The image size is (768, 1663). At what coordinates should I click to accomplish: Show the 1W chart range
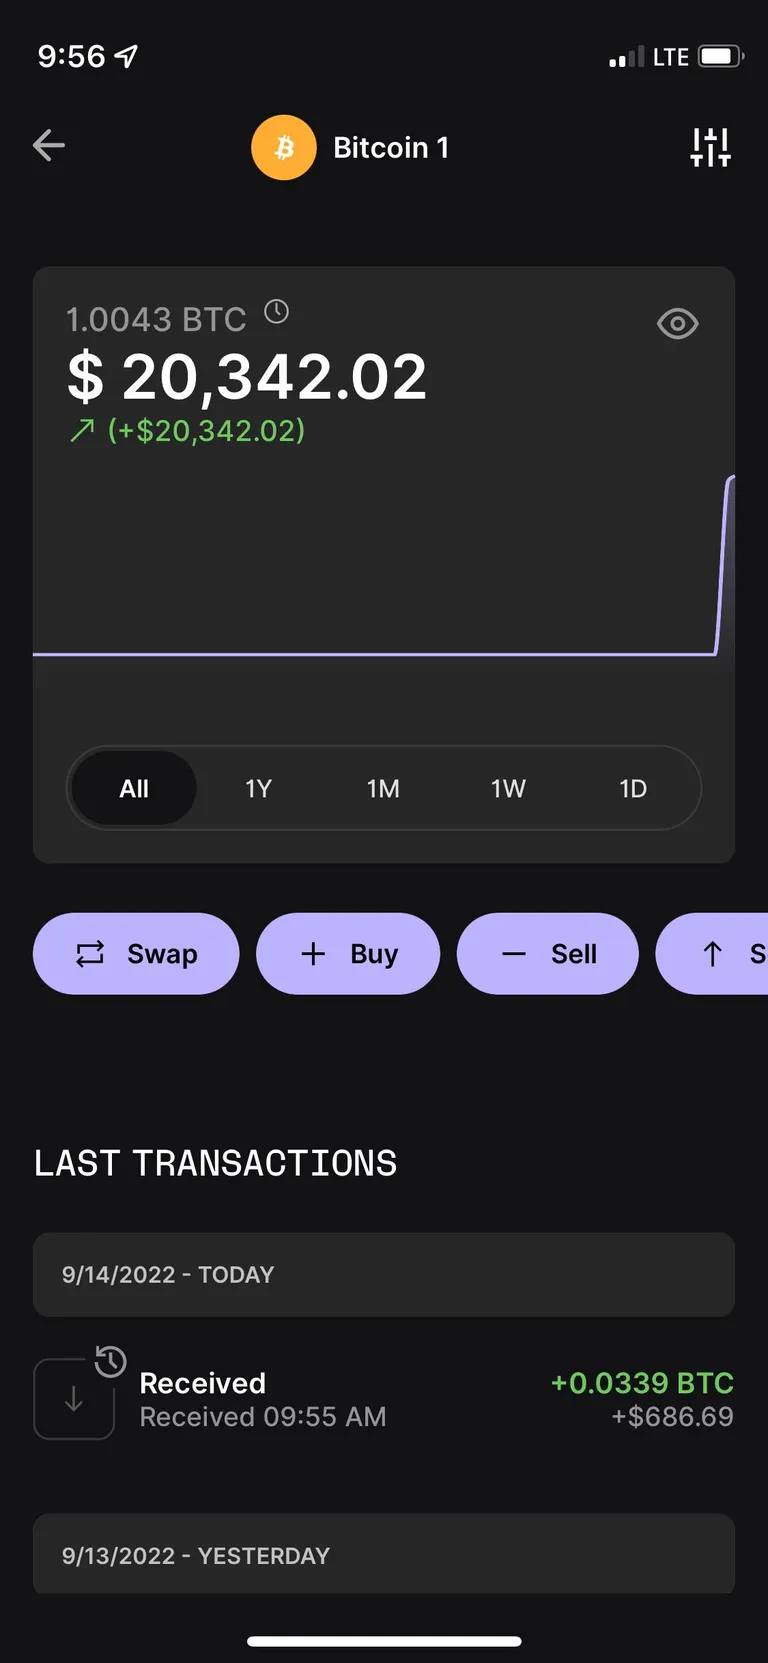508,789
